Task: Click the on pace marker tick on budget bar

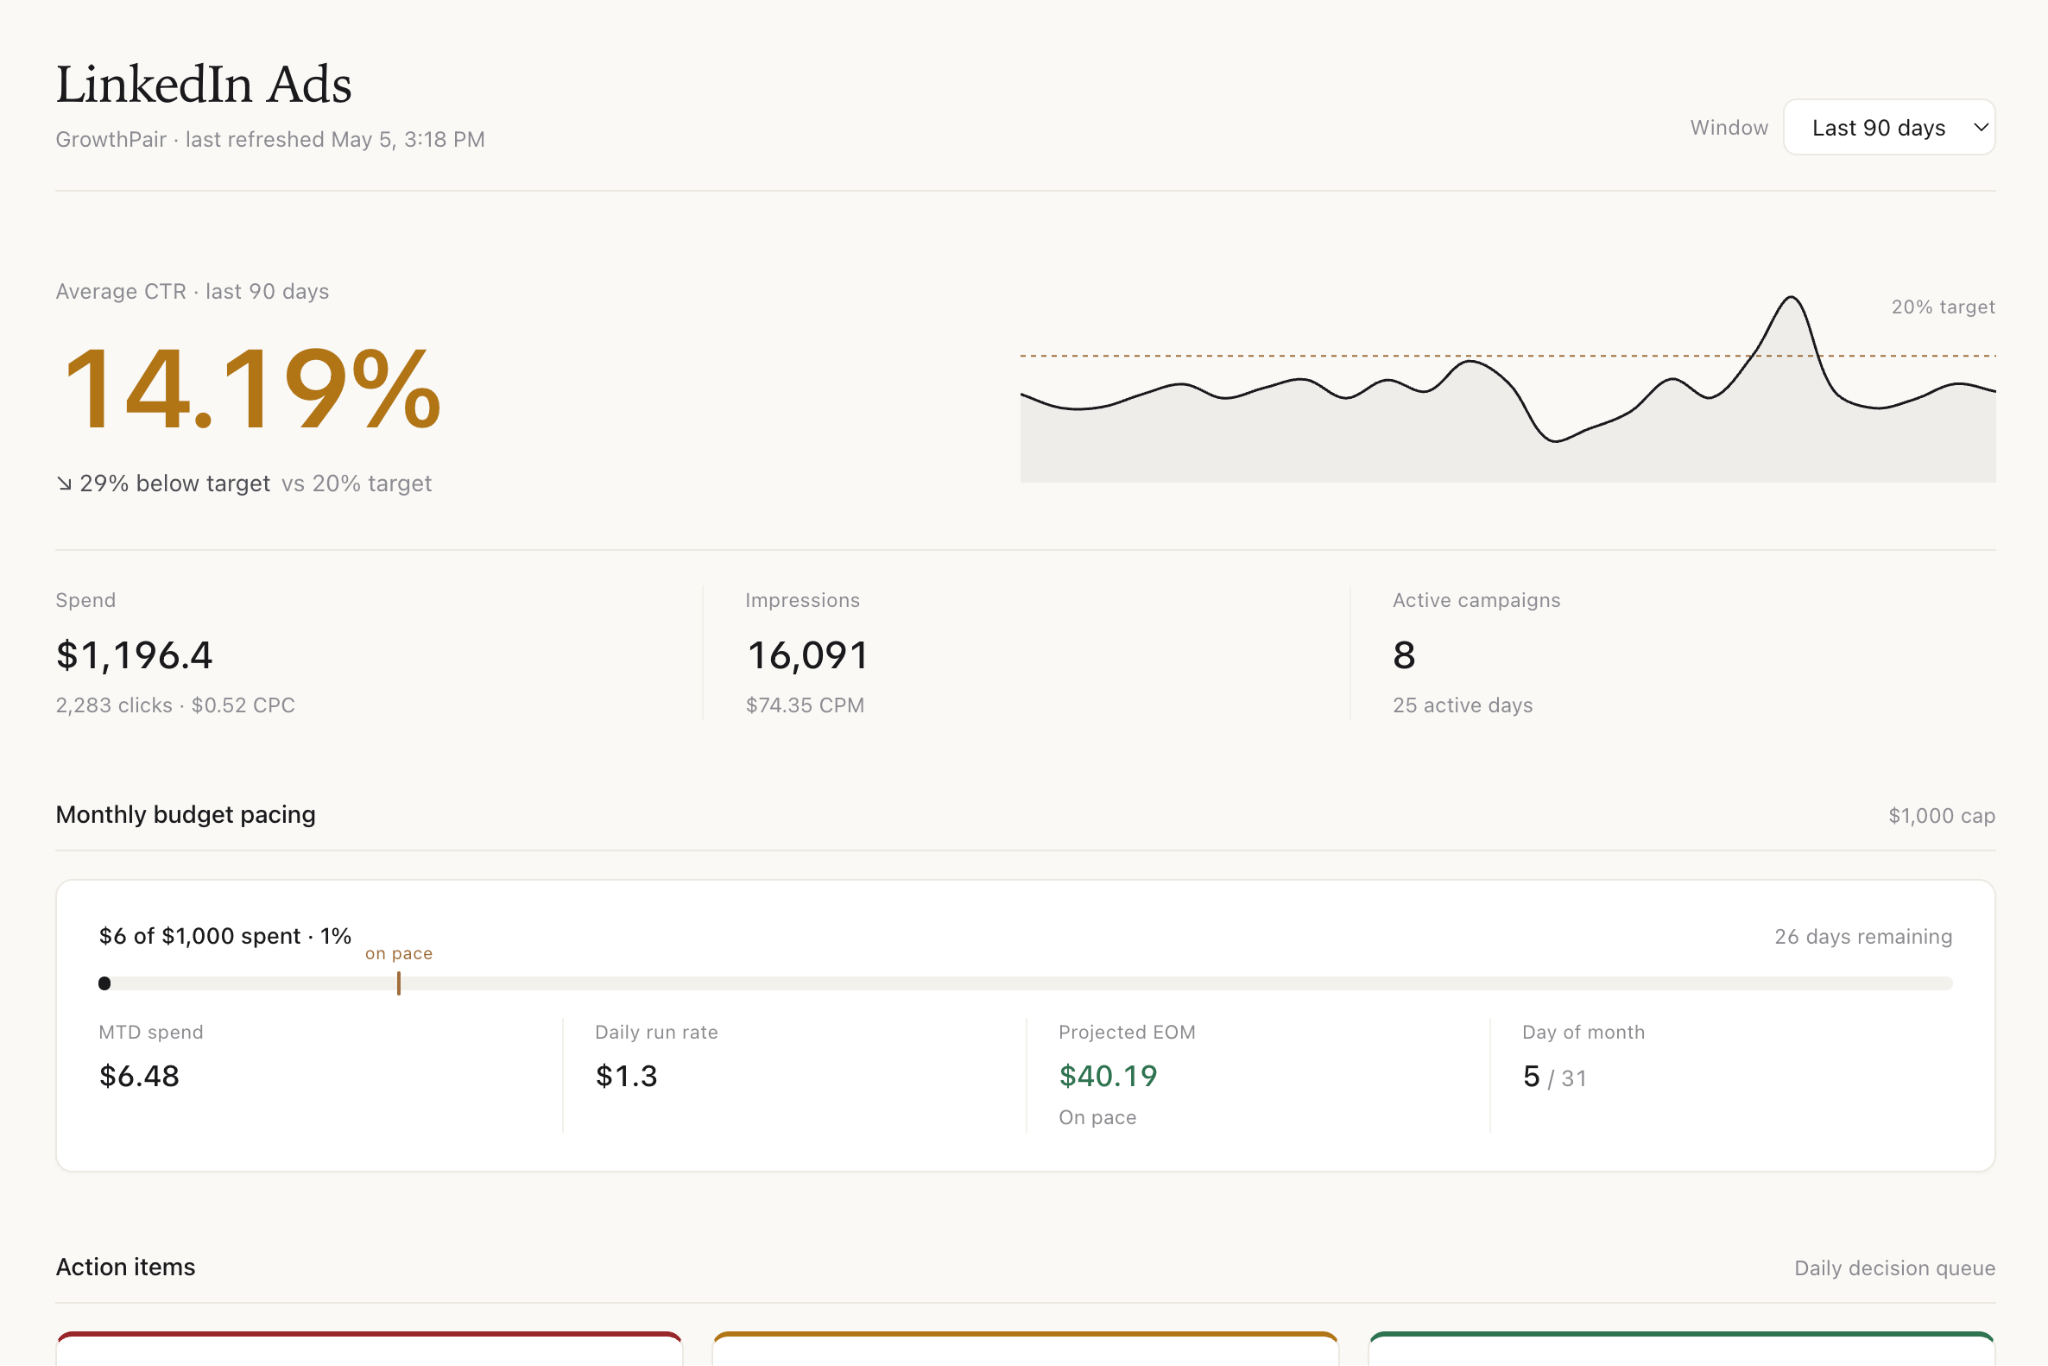Action: (398, 983)
